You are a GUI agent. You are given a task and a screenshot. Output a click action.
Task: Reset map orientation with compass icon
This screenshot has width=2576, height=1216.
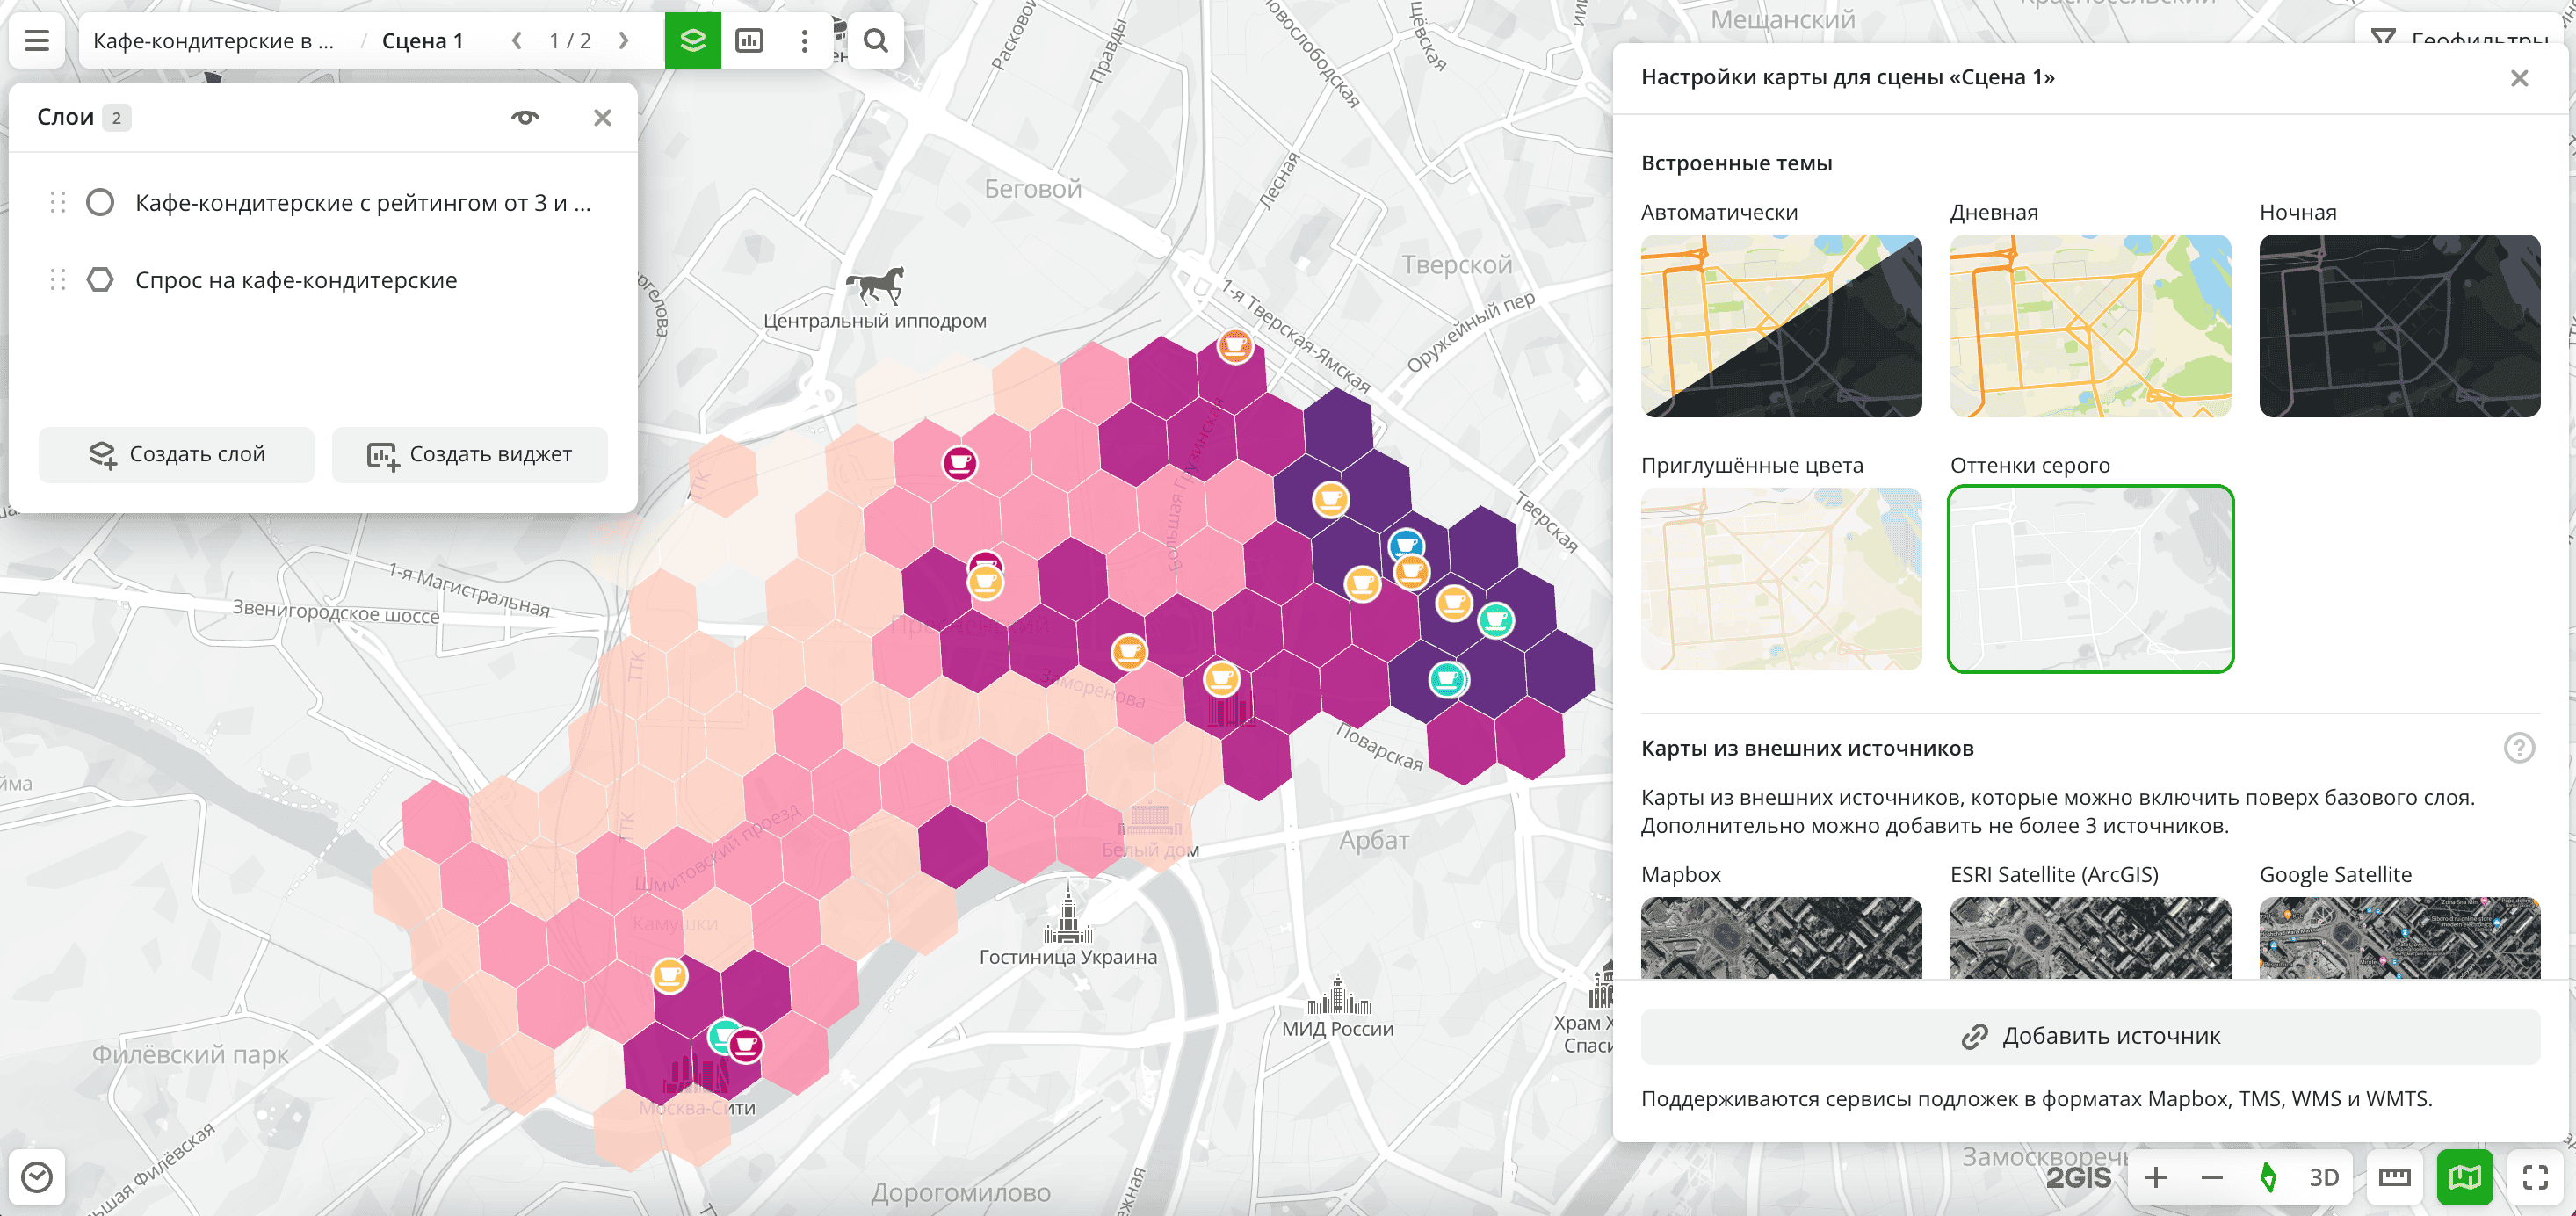point(2268,1177)
